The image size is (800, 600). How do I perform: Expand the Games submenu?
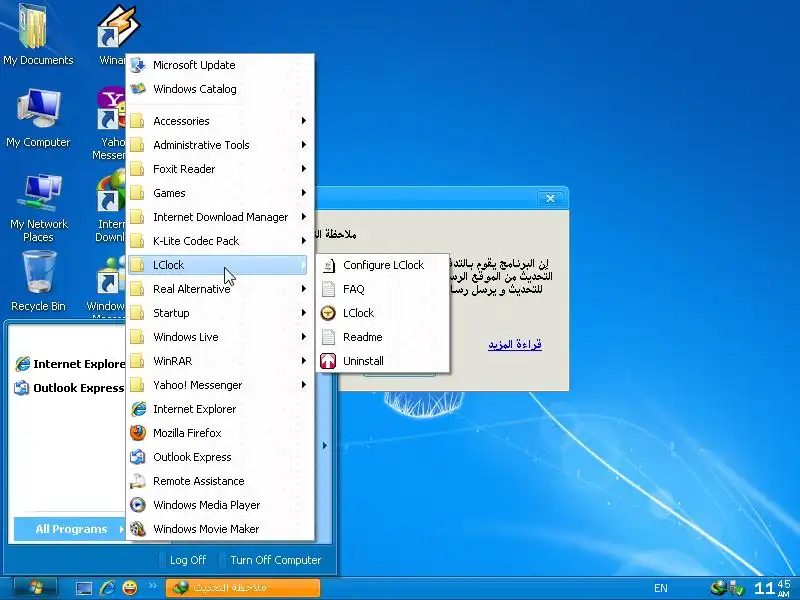pos(218,193)
